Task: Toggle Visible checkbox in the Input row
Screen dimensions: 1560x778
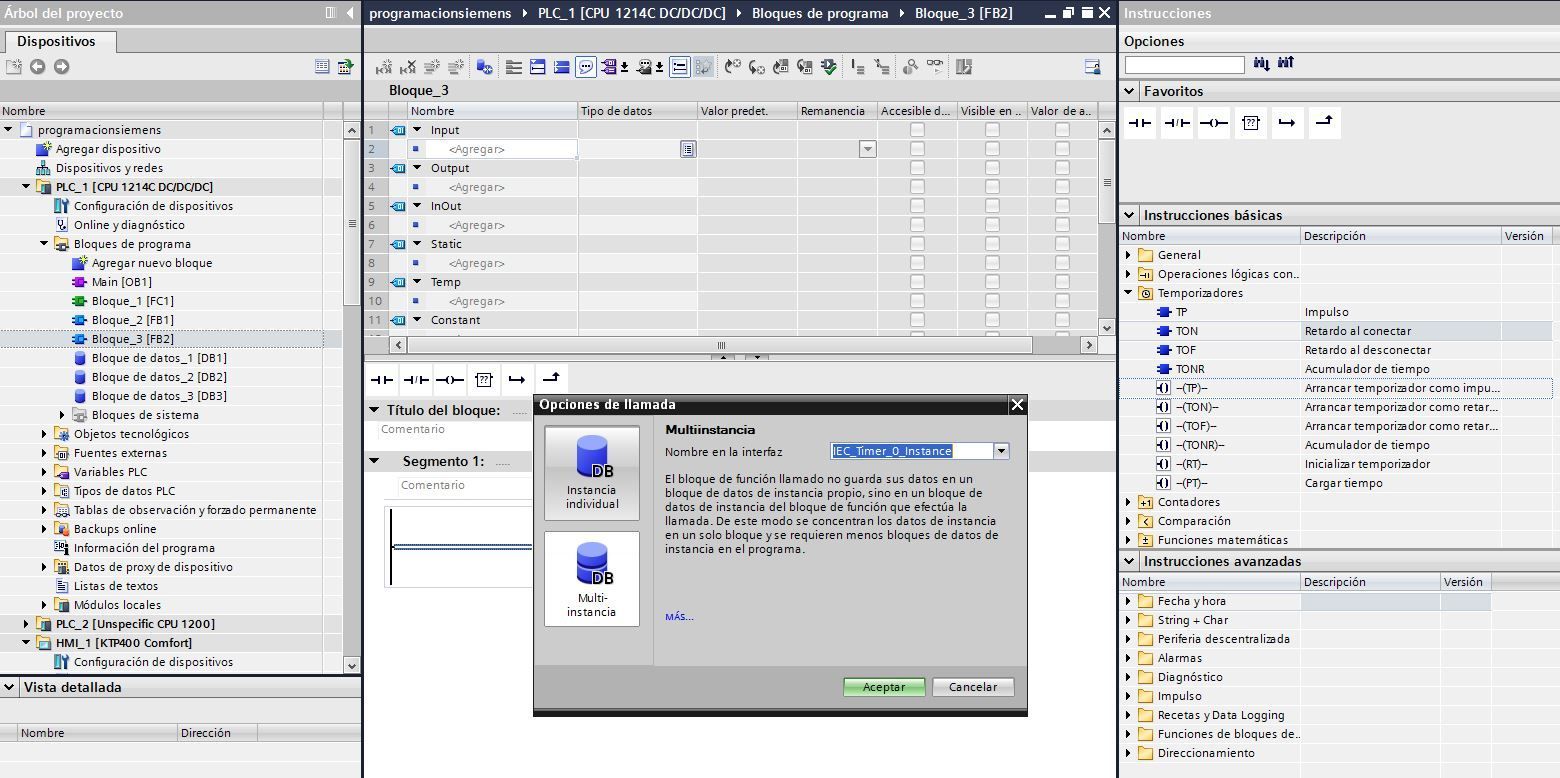Action: [992, 130]
